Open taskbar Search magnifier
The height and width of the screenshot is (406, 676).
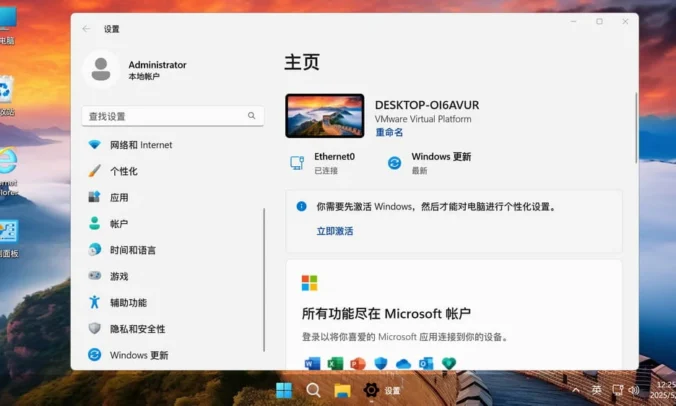pos(313,390)
